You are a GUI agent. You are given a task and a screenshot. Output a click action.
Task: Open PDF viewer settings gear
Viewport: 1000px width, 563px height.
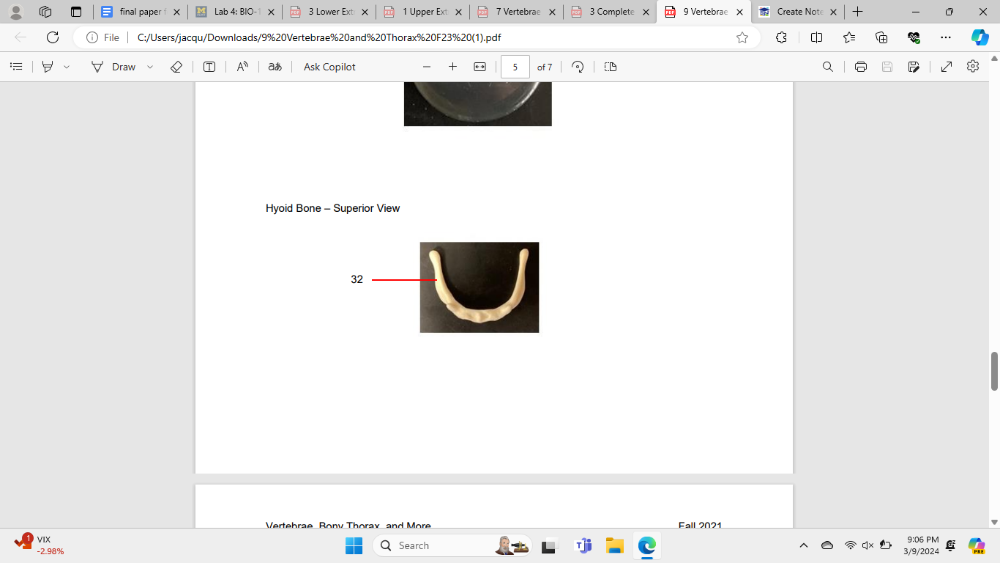pos(973,67)
